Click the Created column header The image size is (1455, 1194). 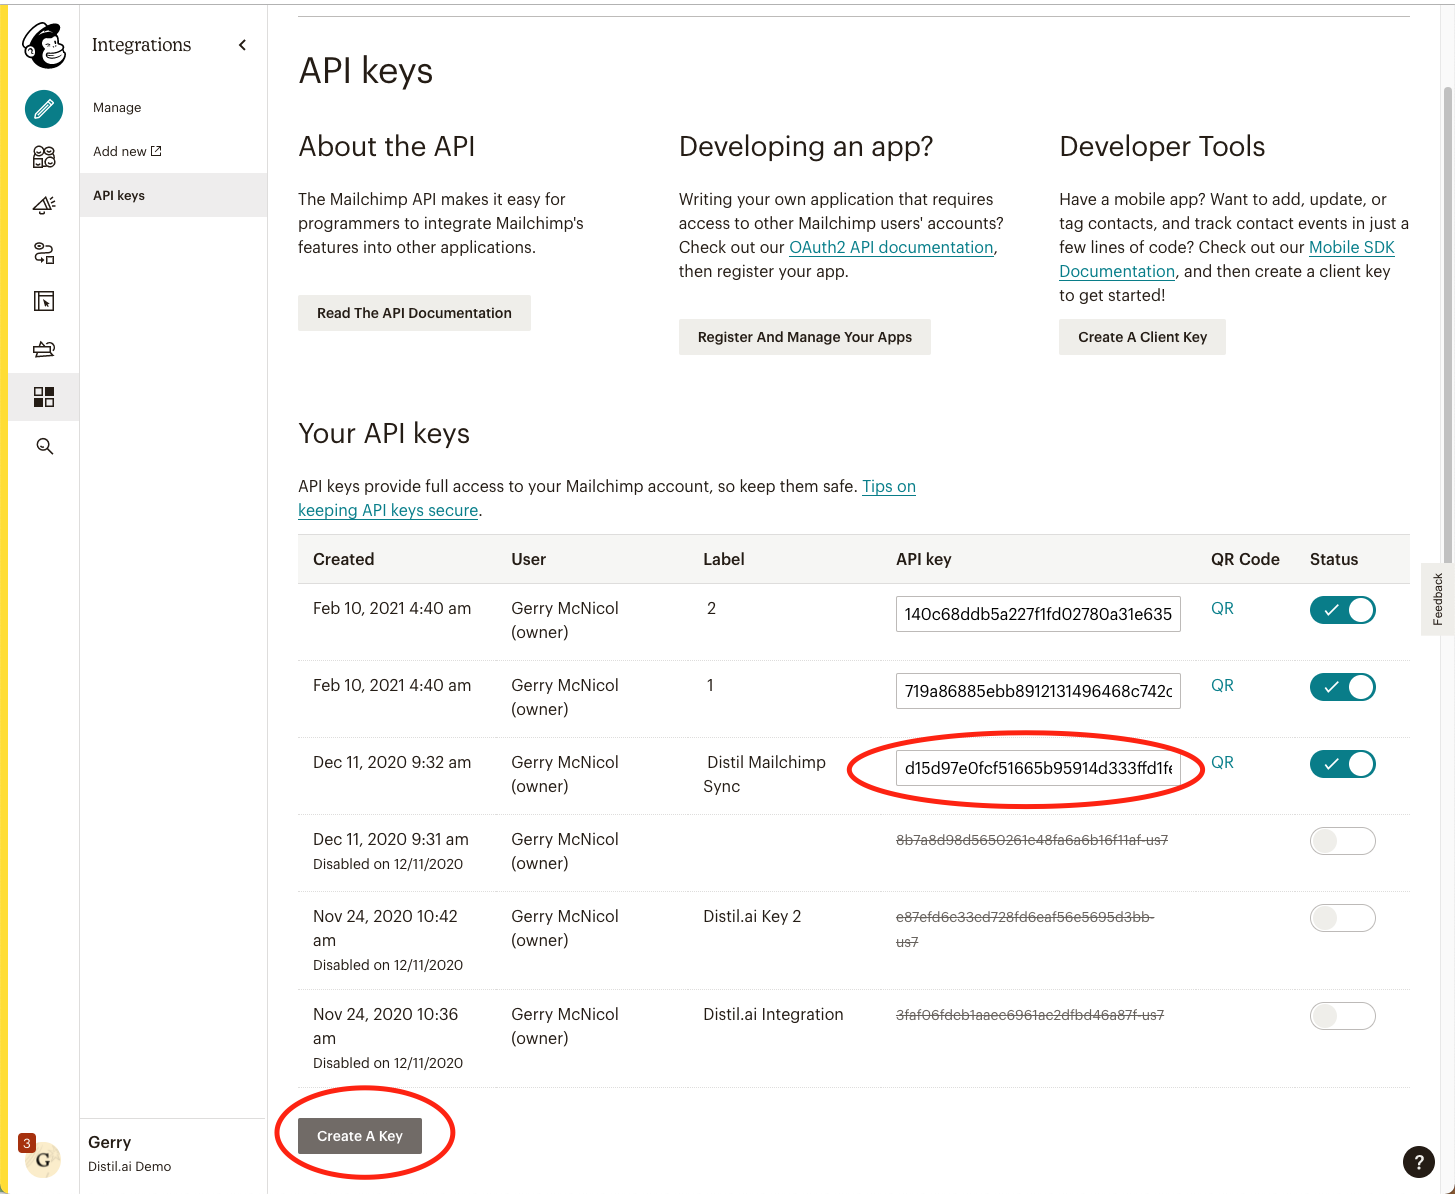343,559
